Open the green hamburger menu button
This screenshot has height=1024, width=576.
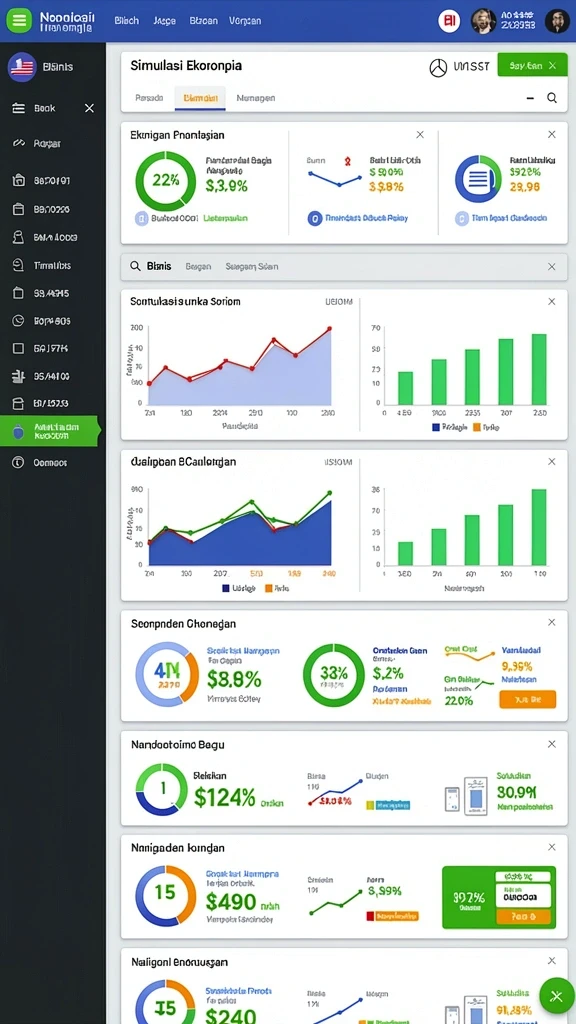click(x=20, y=20)
